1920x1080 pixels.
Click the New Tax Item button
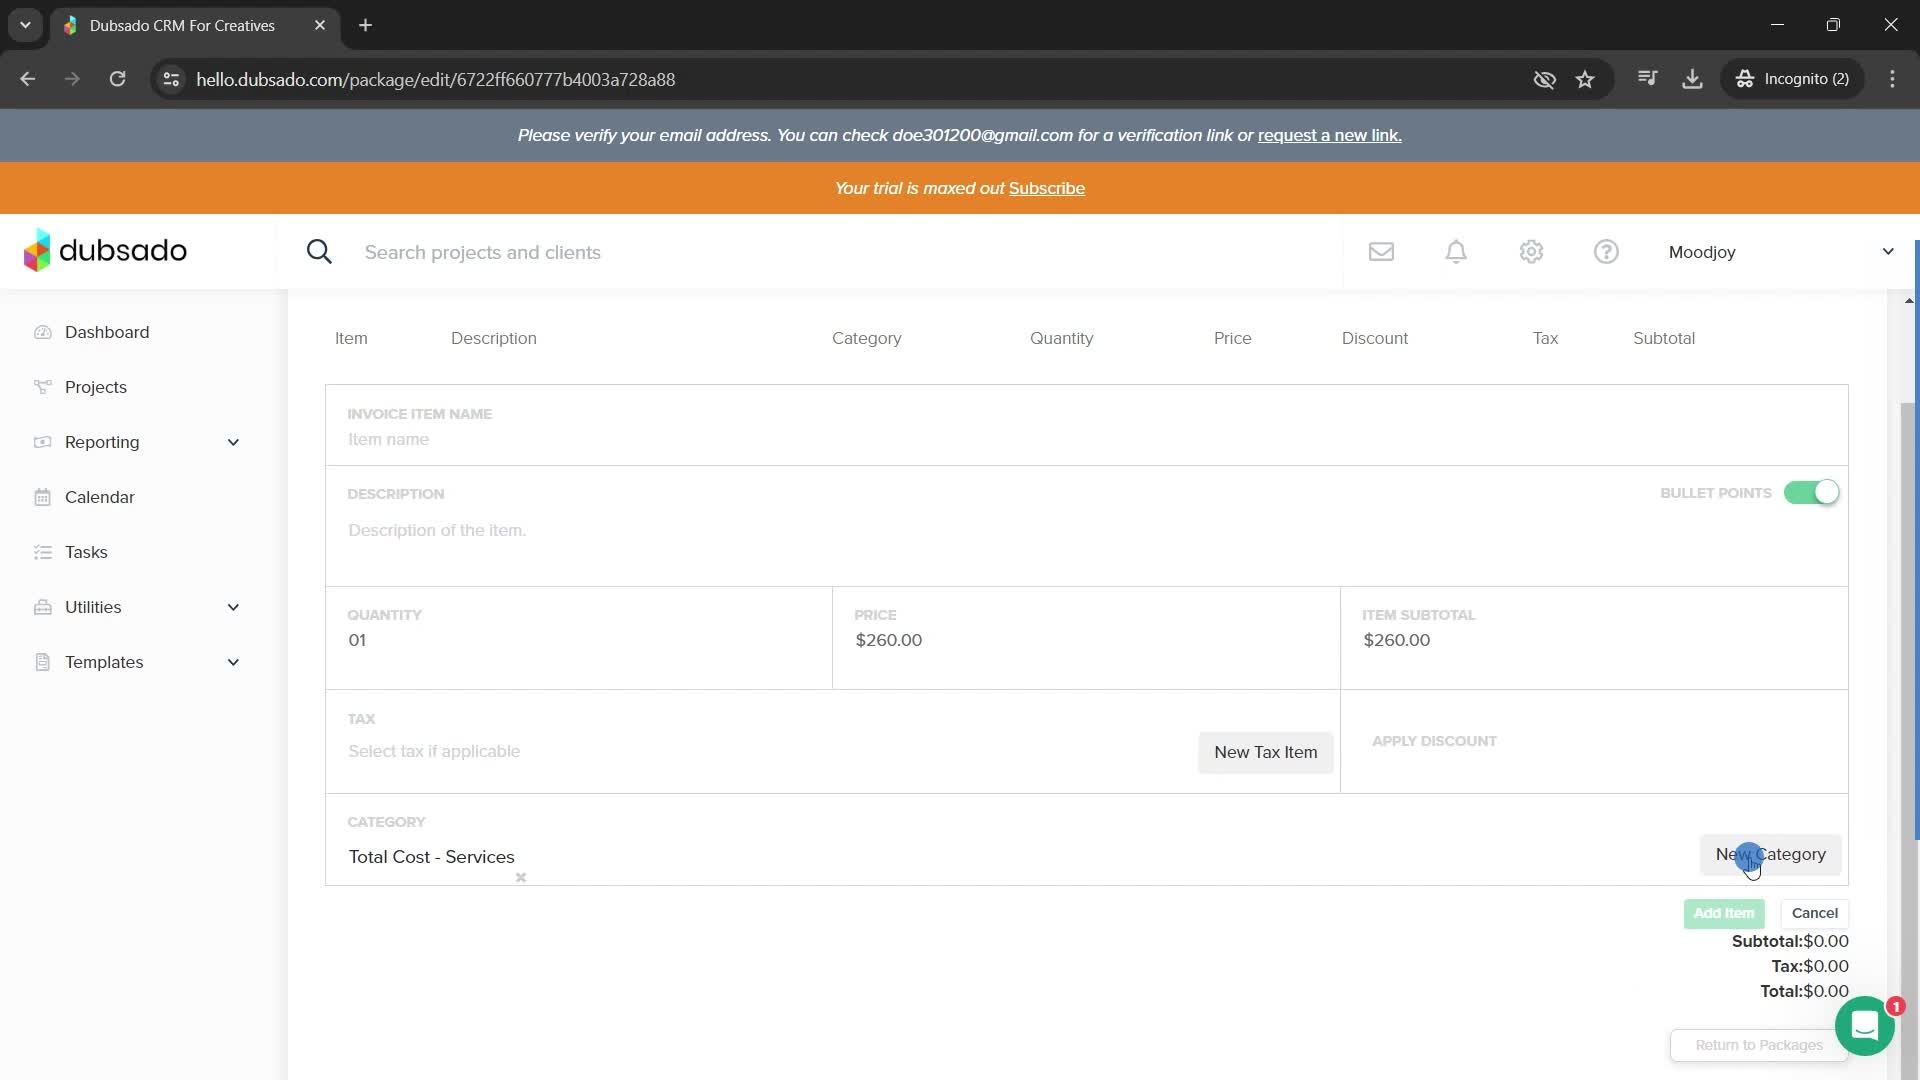pyautogui.click(x=1265, y=752)
